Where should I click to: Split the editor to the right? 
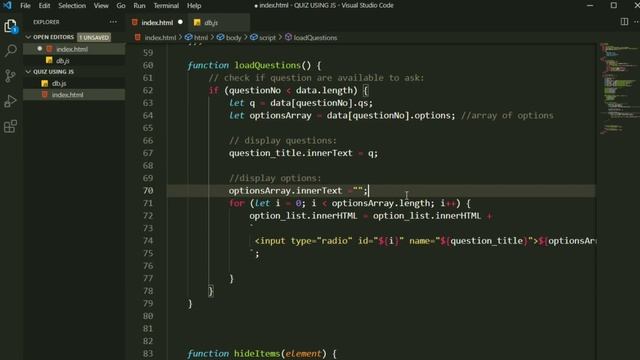(x=624, y=22)
